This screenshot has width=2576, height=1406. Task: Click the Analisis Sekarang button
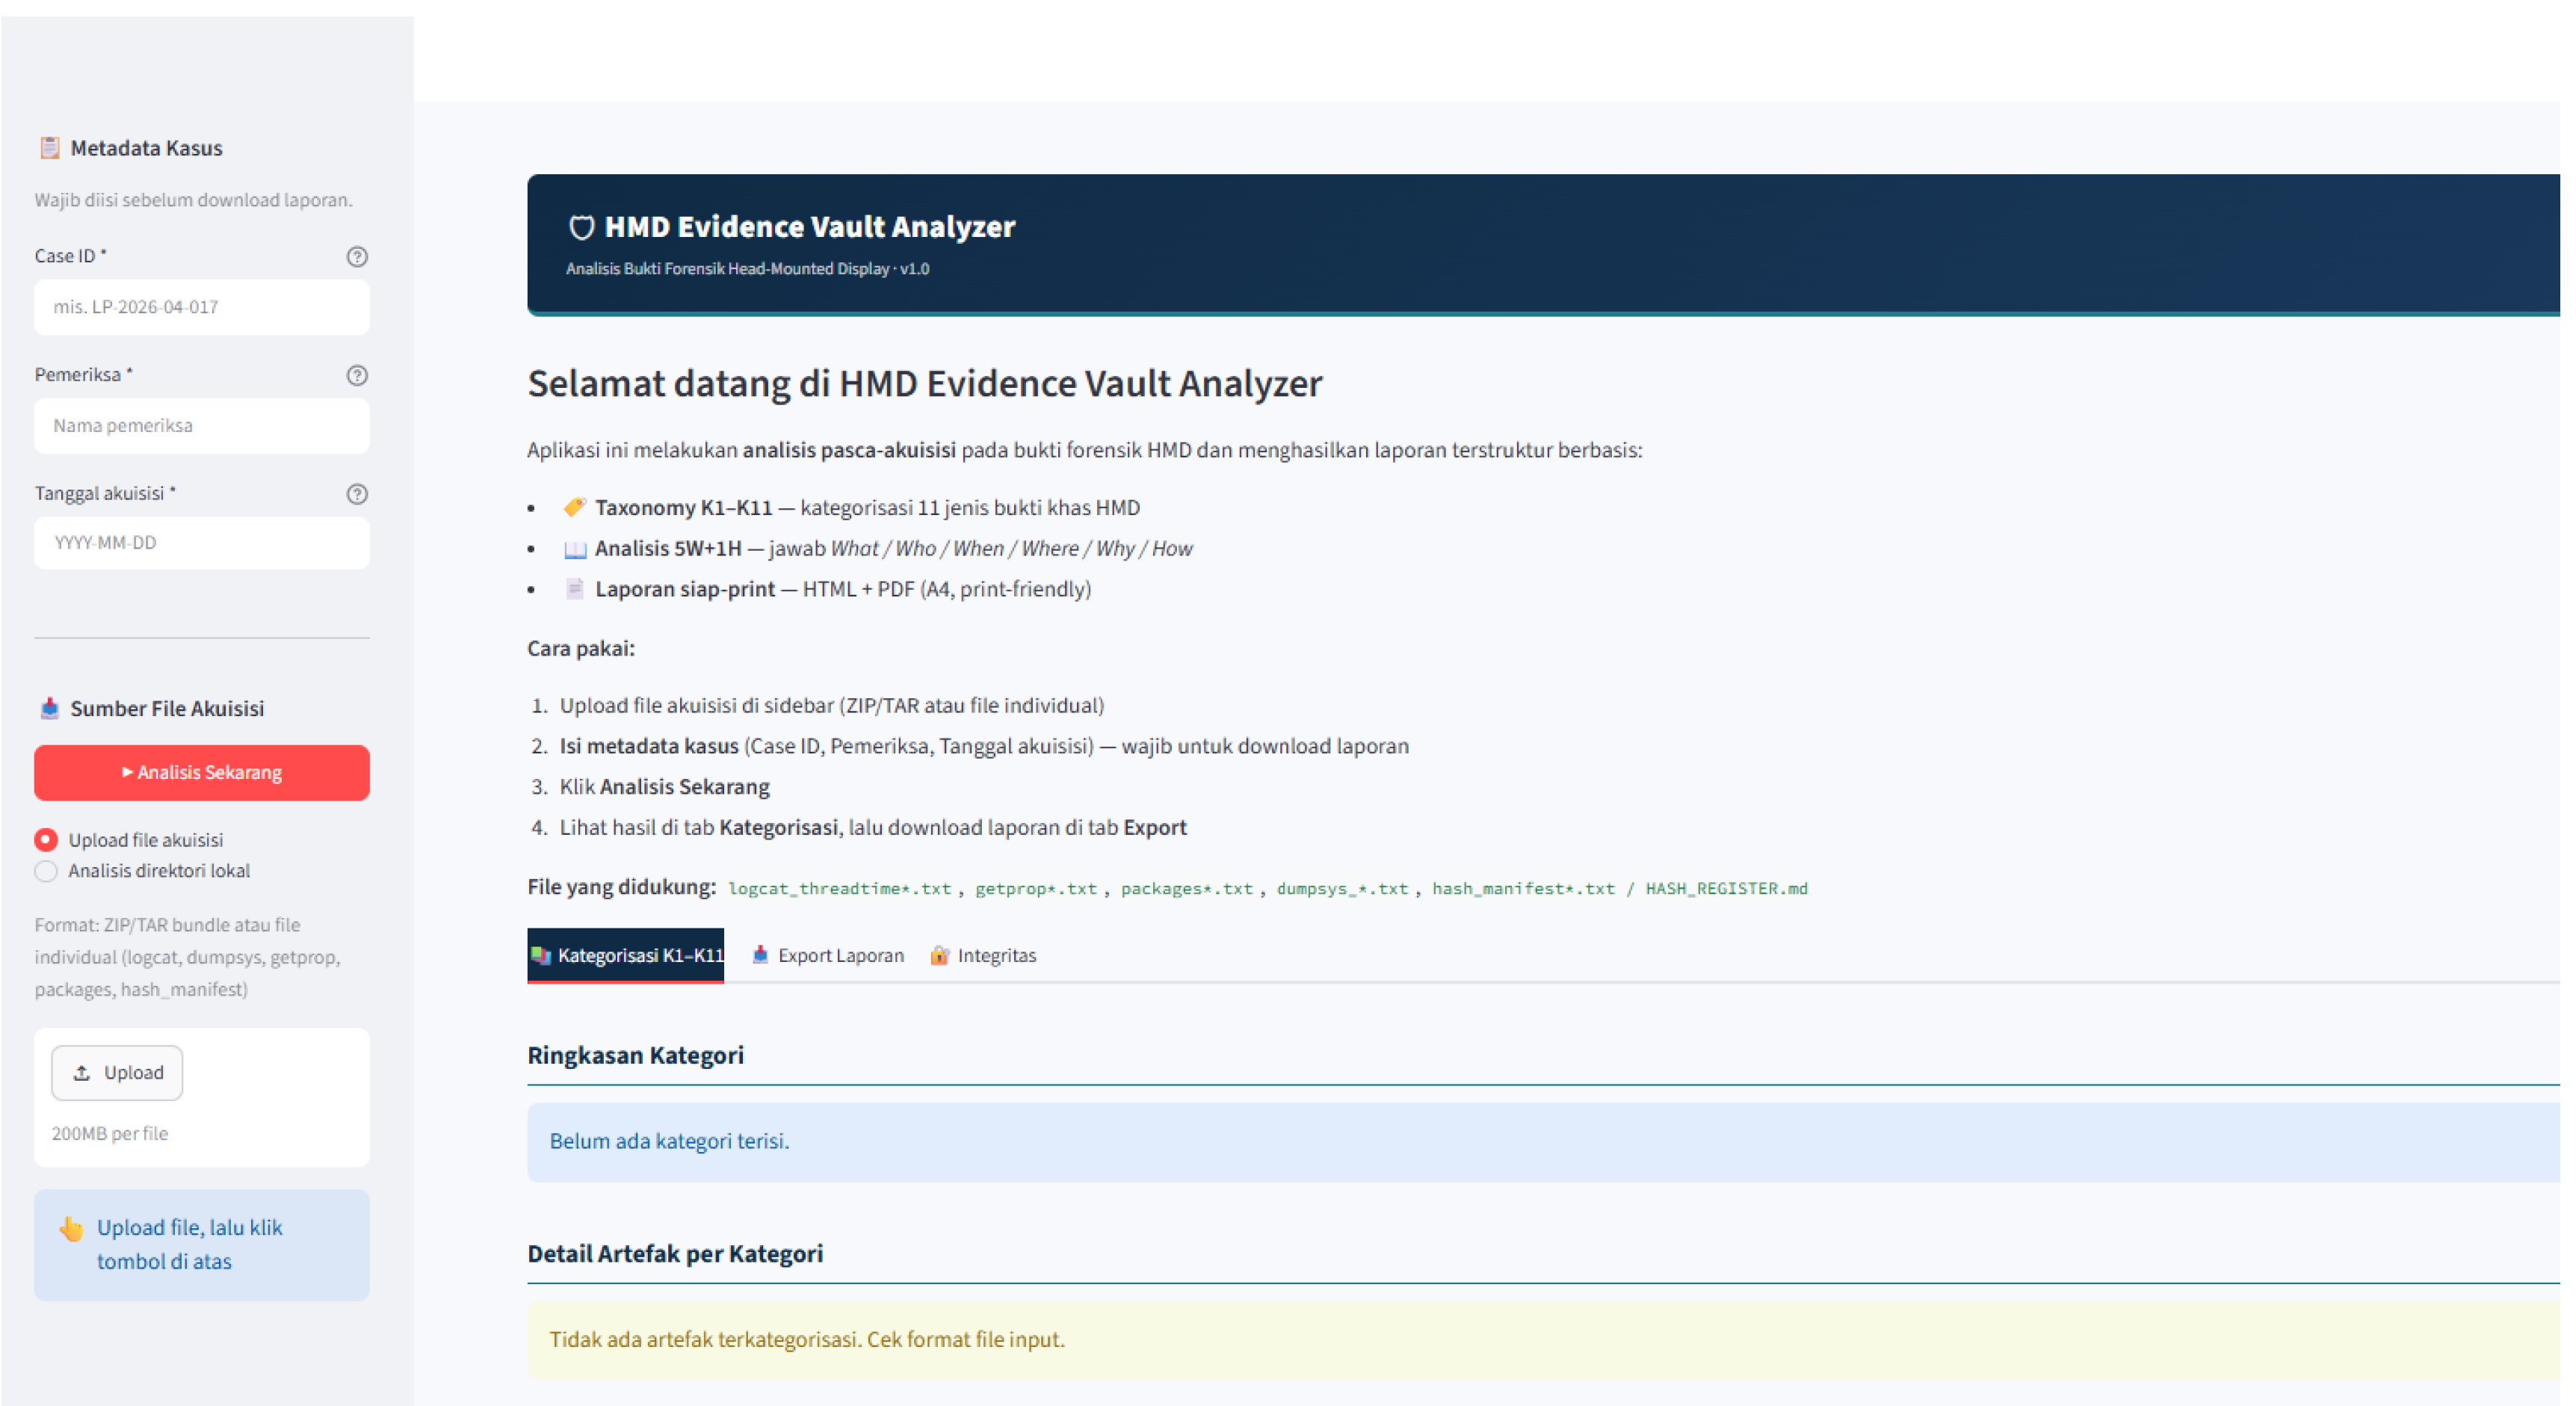202,773
